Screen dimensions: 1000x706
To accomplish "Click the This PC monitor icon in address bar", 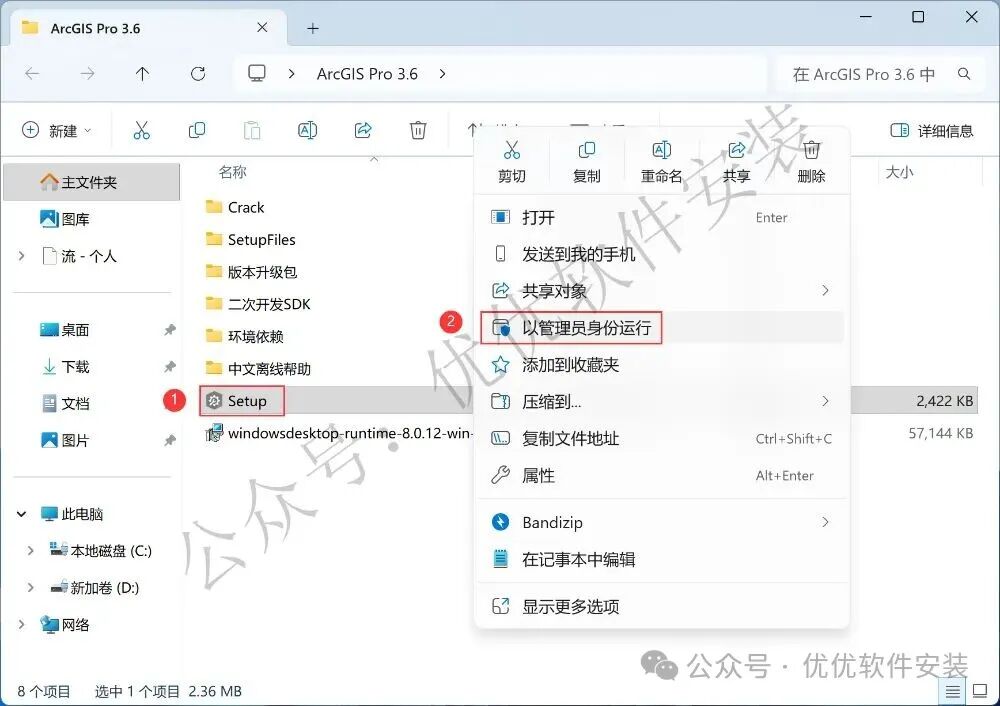I will 257,73.
